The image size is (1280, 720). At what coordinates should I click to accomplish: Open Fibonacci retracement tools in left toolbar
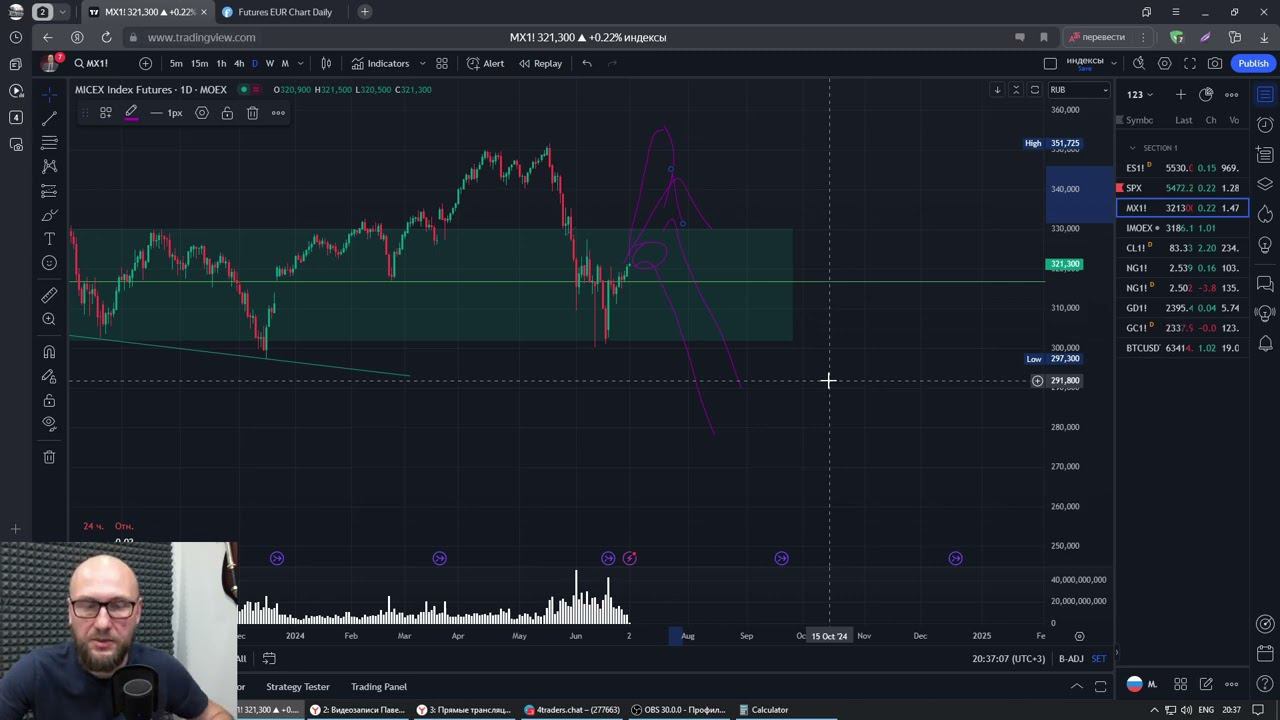[49, 142]
